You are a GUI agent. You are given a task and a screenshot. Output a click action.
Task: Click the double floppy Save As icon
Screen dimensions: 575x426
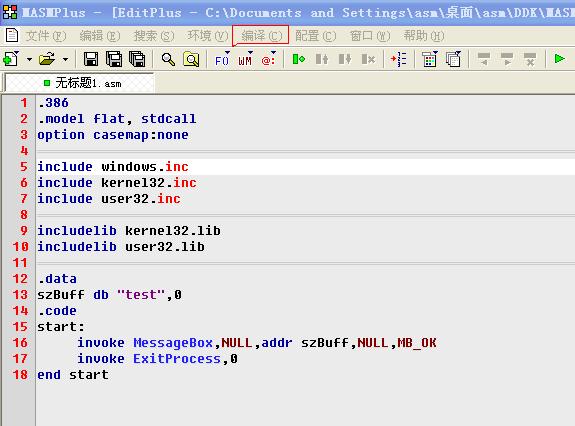(114, 59)
